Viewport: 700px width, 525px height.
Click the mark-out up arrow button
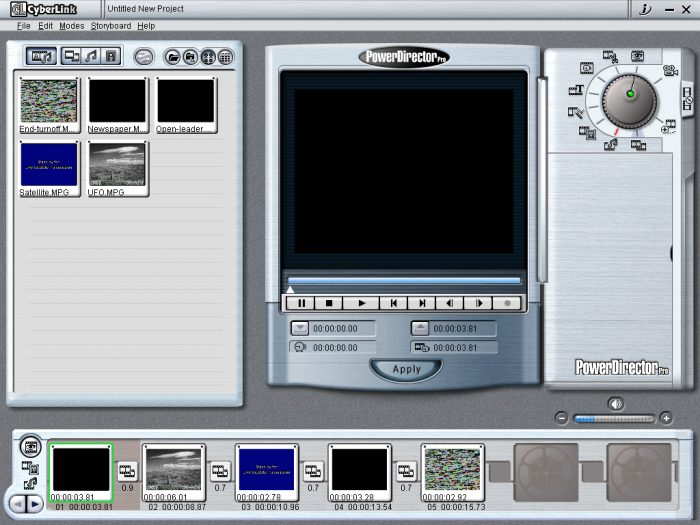(421, 328)
